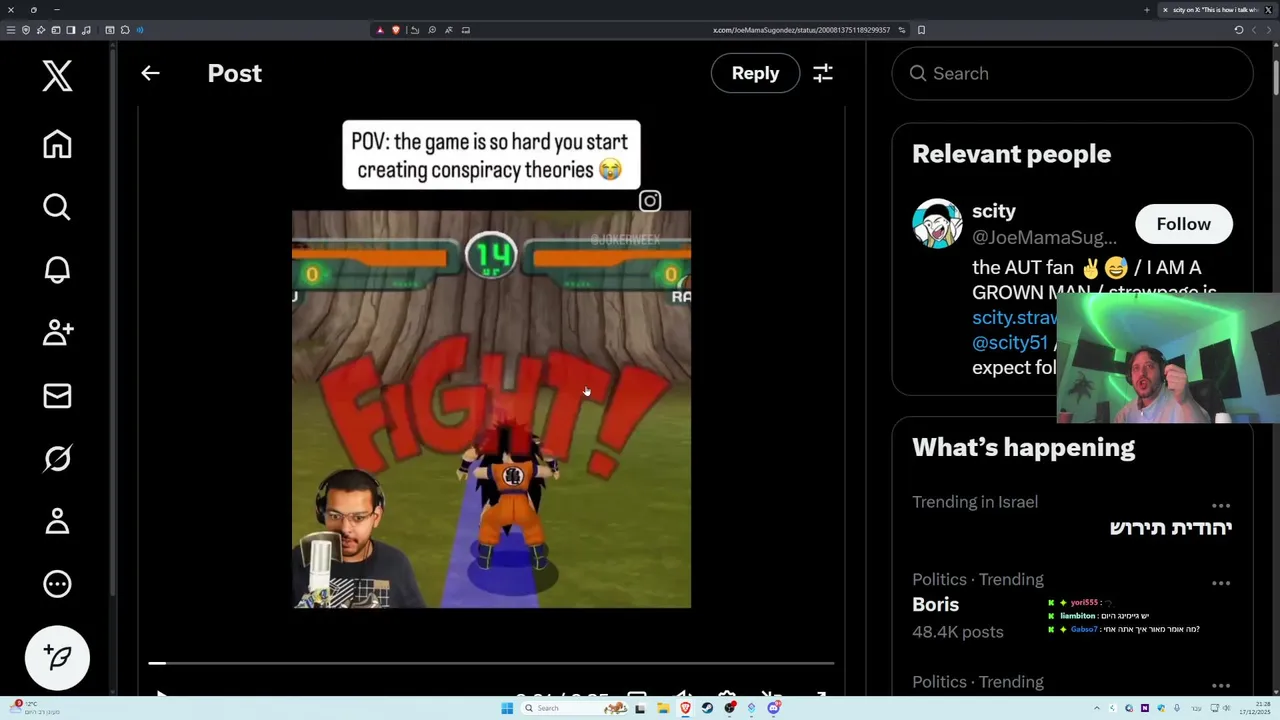Click the browser address bar URL

(801, 30)
